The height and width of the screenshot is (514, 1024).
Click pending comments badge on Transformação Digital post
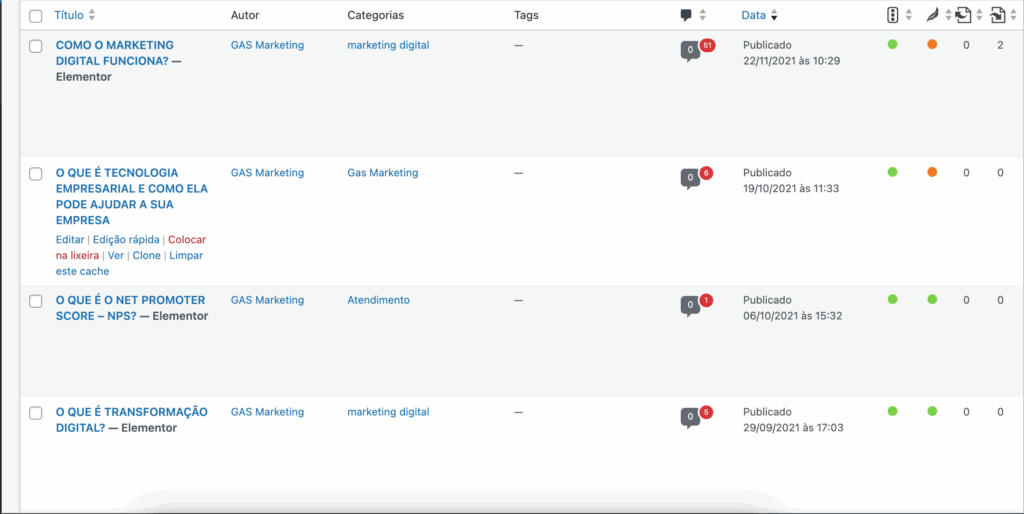click(x=706, y=412)
